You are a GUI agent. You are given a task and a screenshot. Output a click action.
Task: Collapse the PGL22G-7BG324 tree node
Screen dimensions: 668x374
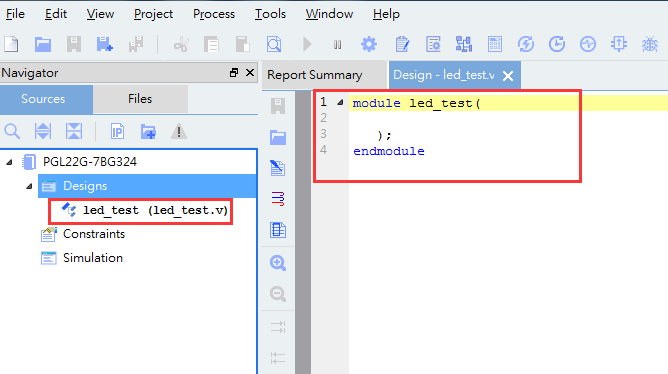(x=9, y=162)
